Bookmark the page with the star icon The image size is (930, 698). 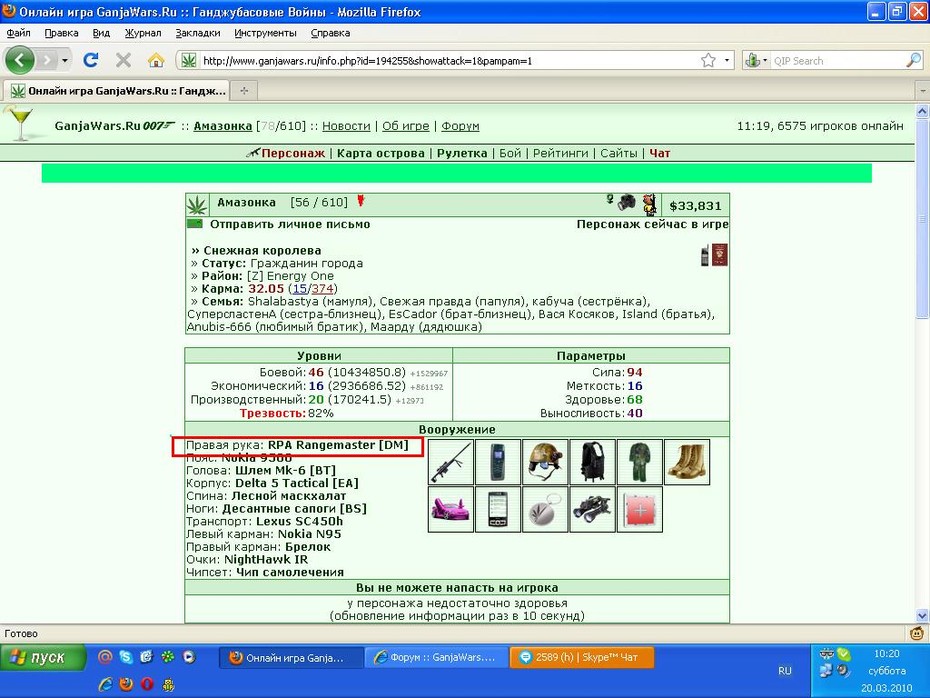(708, 60)
